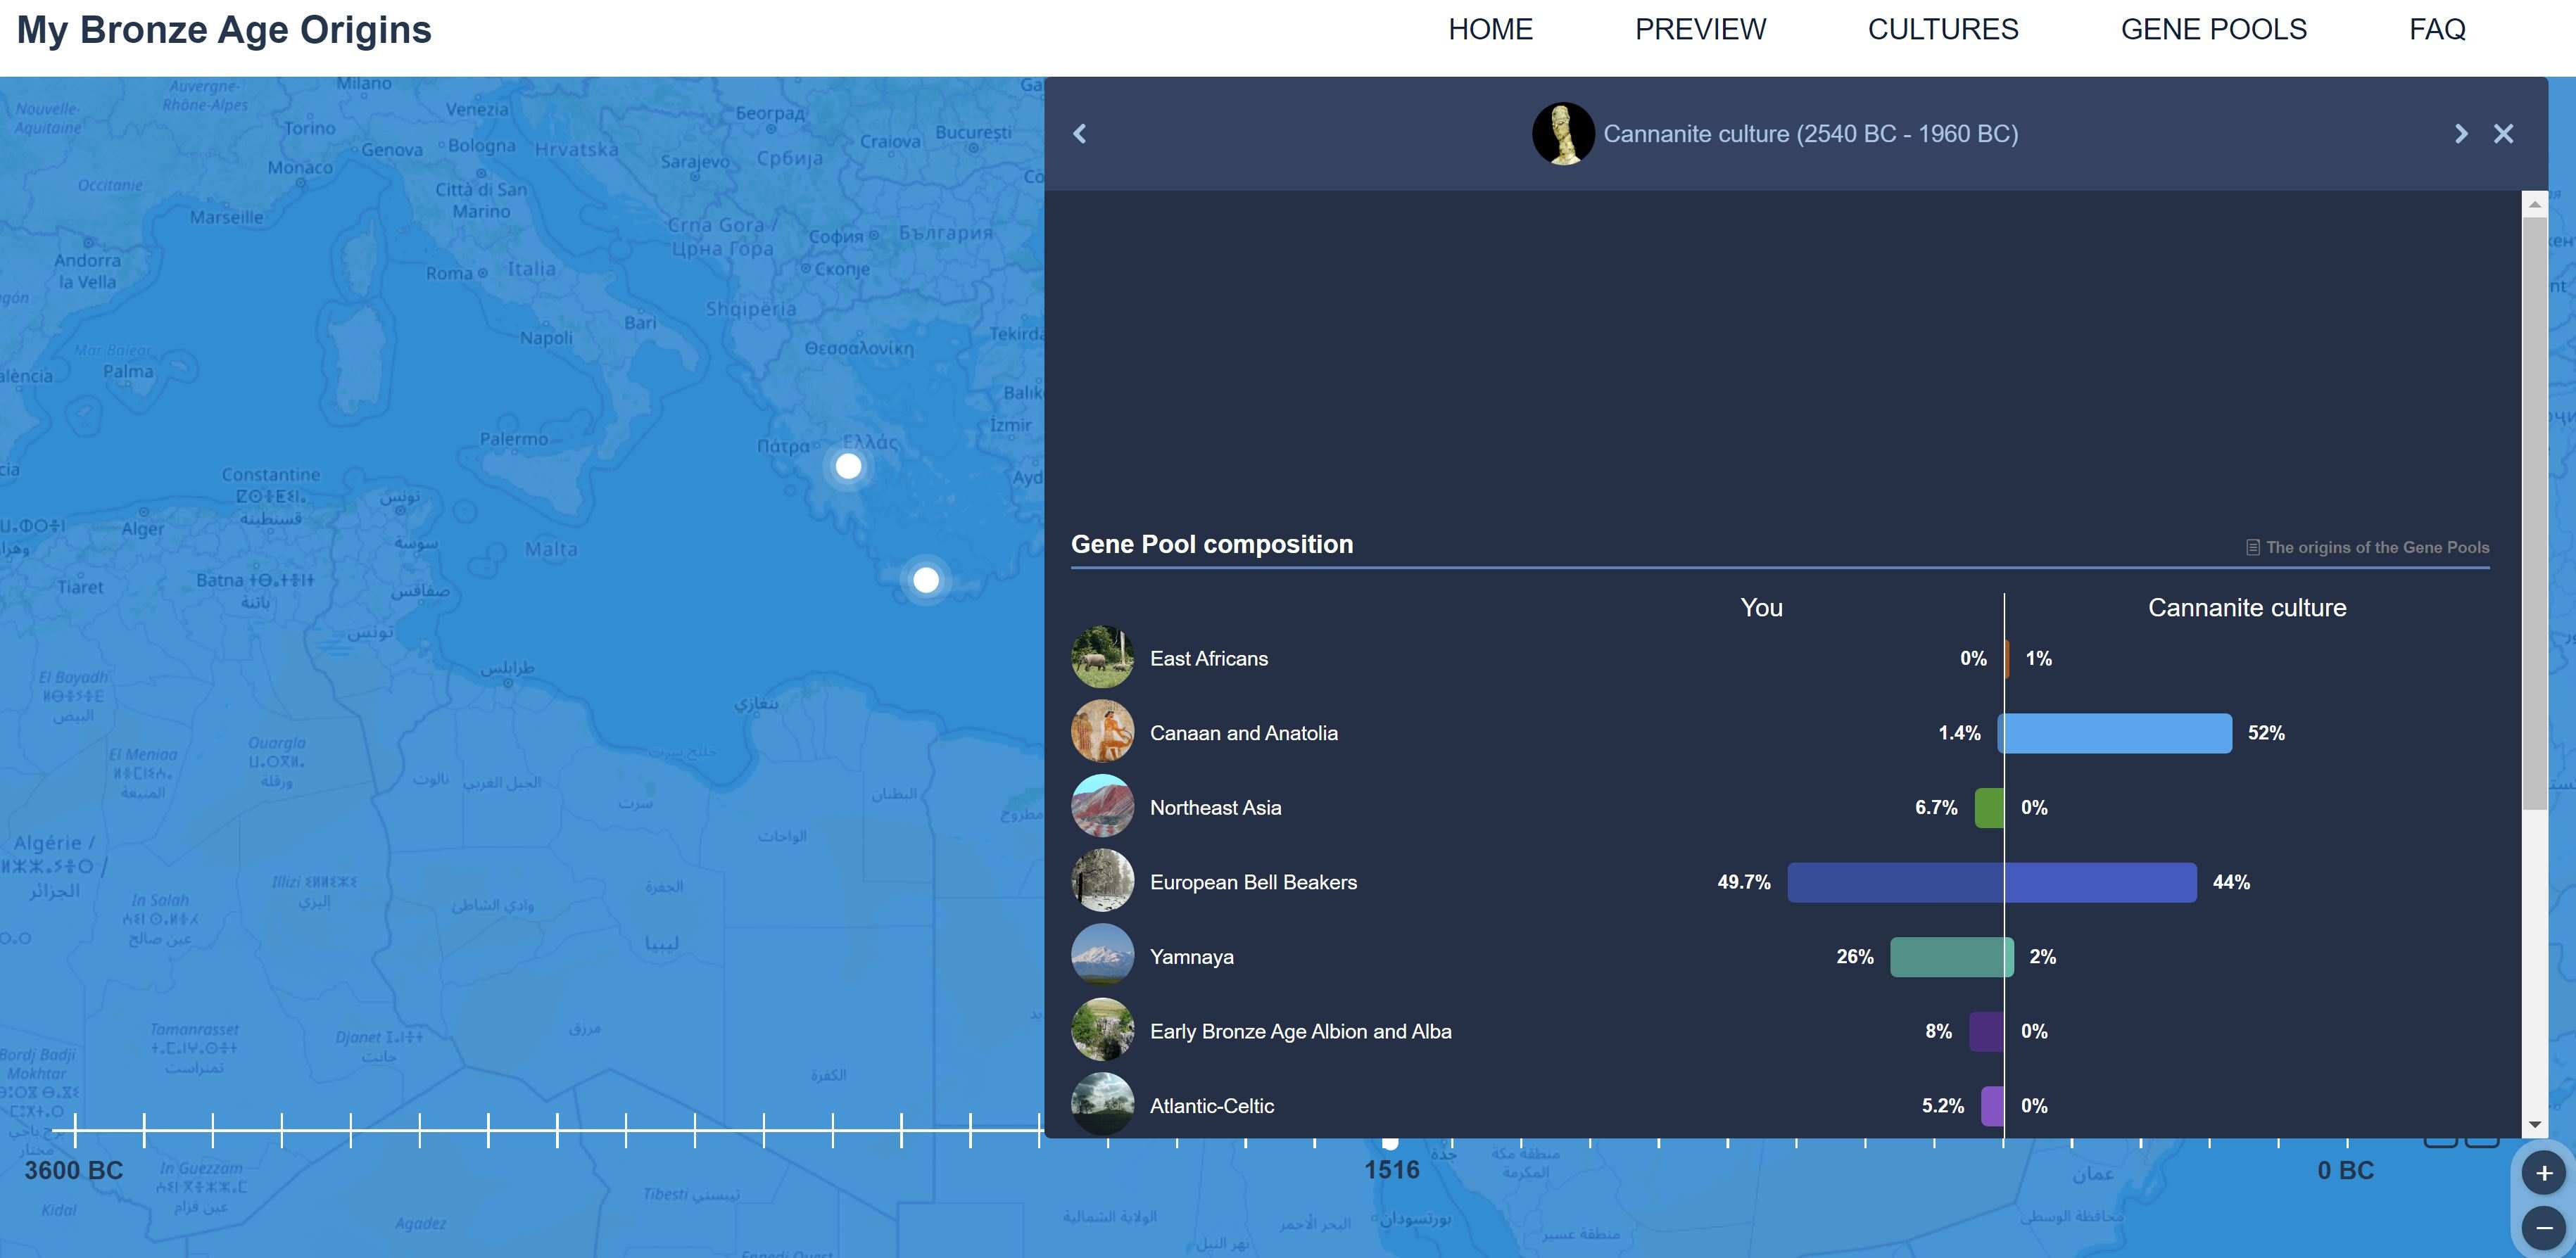
Task: Click the 1.4% value for Canaan and Anatolia
Action: click(1959, 733)
